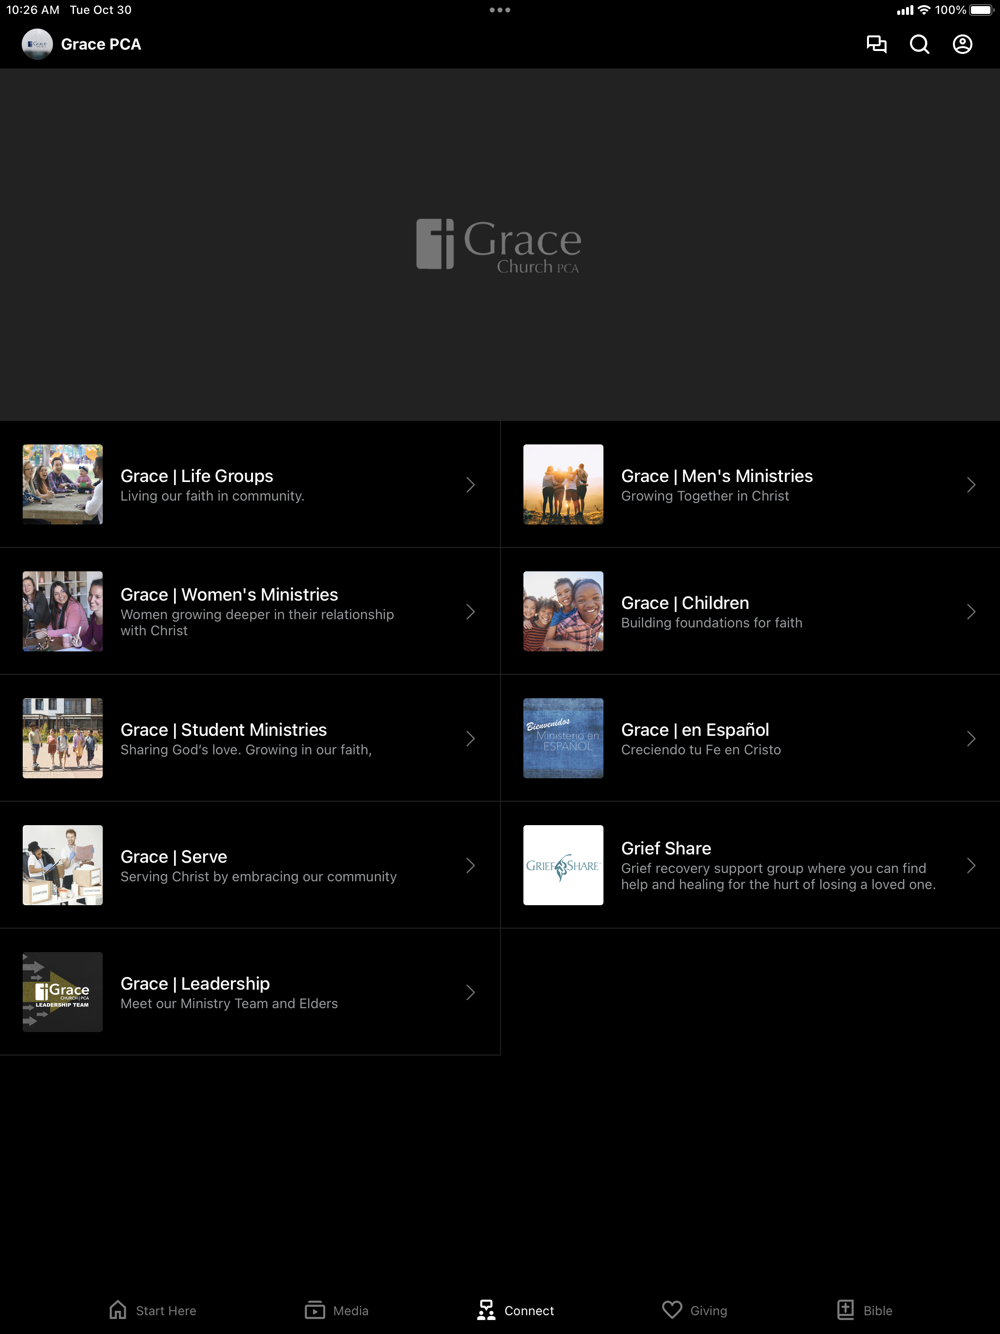Tap the Grace PCA round logo avatar
This screenshot has height=1334, width=1000.
pyautogui.click(x=37, y=44)
